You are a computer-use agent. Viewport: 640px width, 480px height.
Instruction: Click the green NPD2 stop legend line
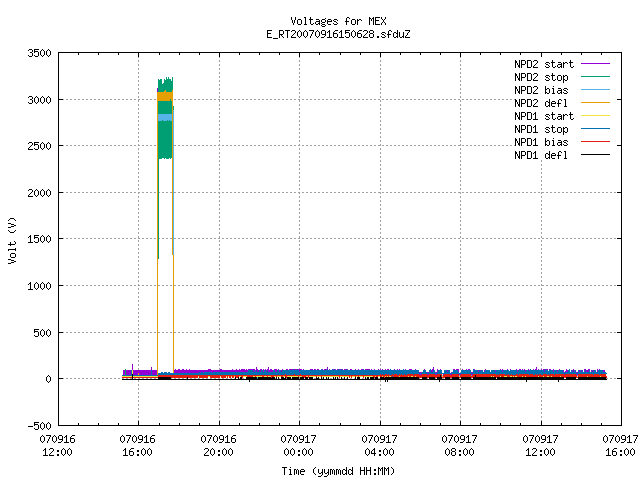pyautogui.click(x=595, y=77)
